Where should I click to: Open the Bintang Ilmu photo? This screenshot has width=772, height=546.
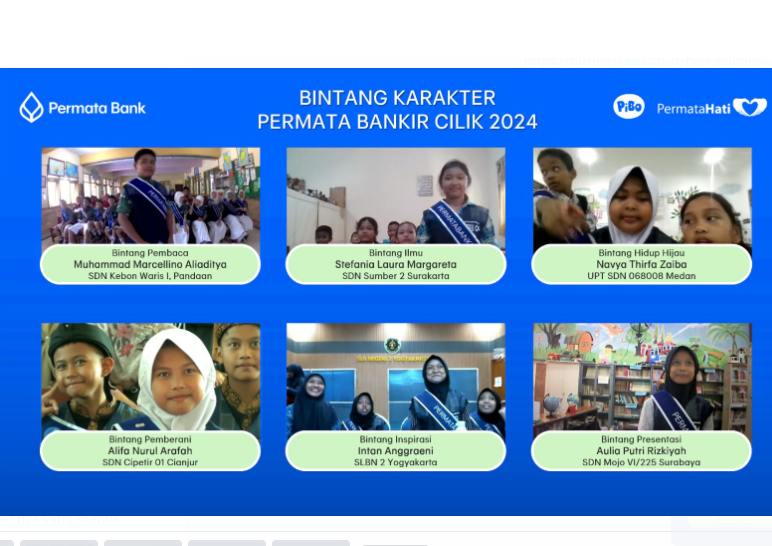point(396,196)
